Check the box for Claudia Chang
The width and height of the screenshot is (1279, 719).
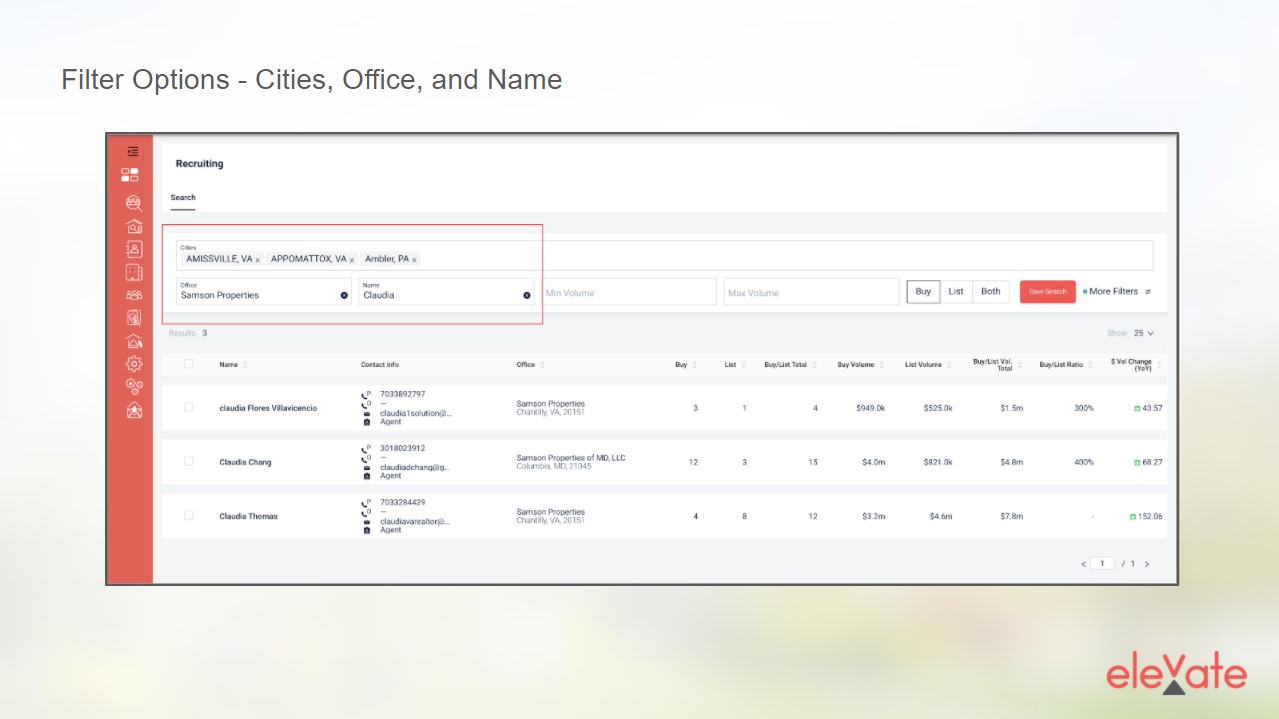pos(188,461)
